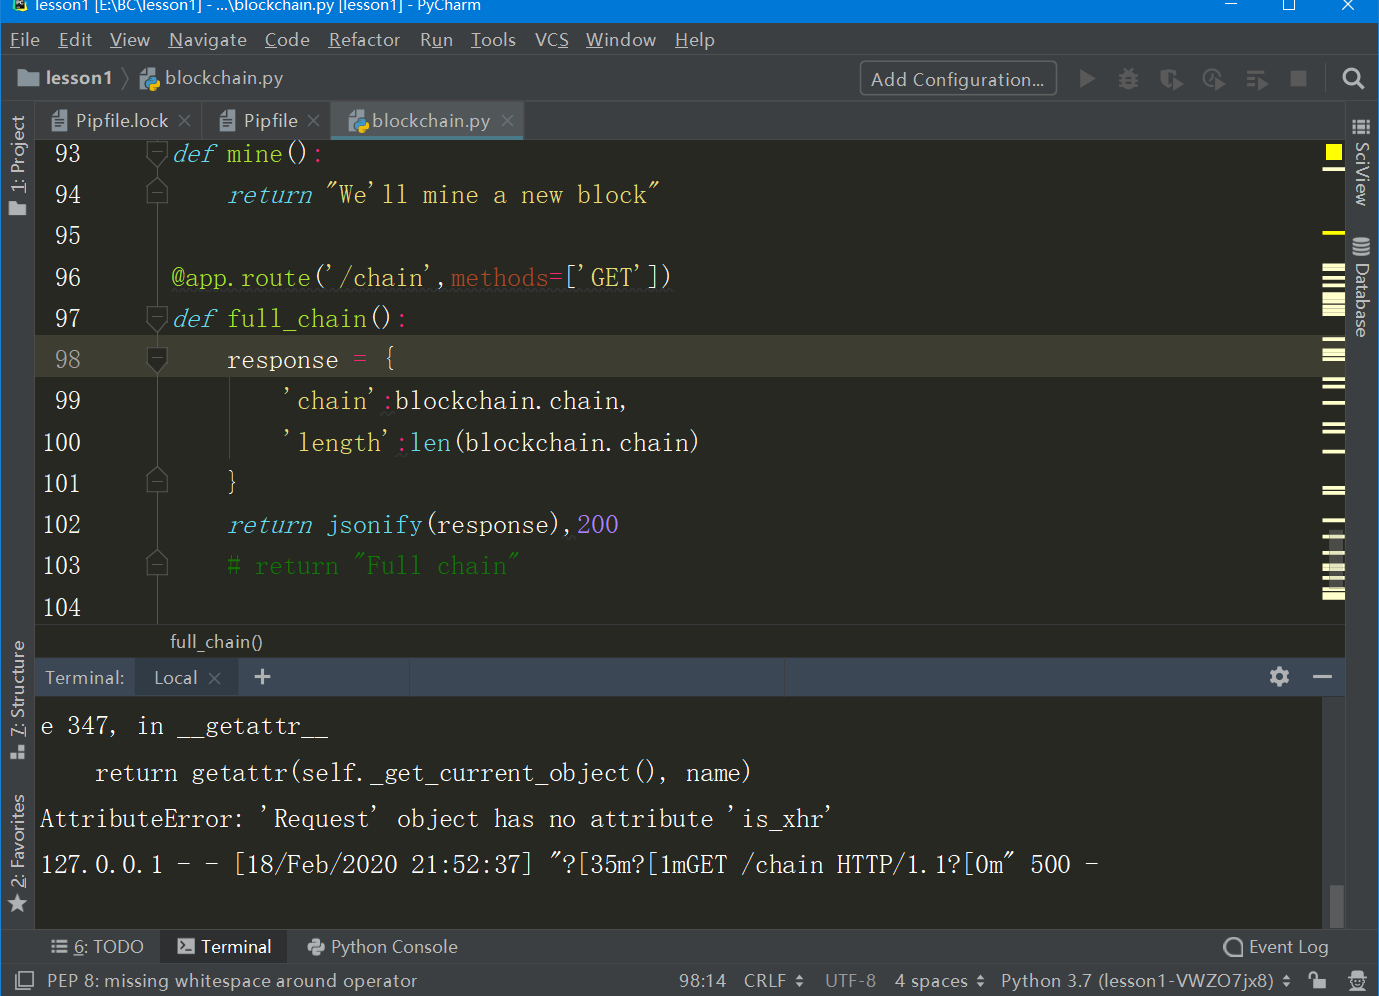Click fold end marker at line 94
Image resolution: width=1379 pixels, height=996 pixels.
pos(157,193)
